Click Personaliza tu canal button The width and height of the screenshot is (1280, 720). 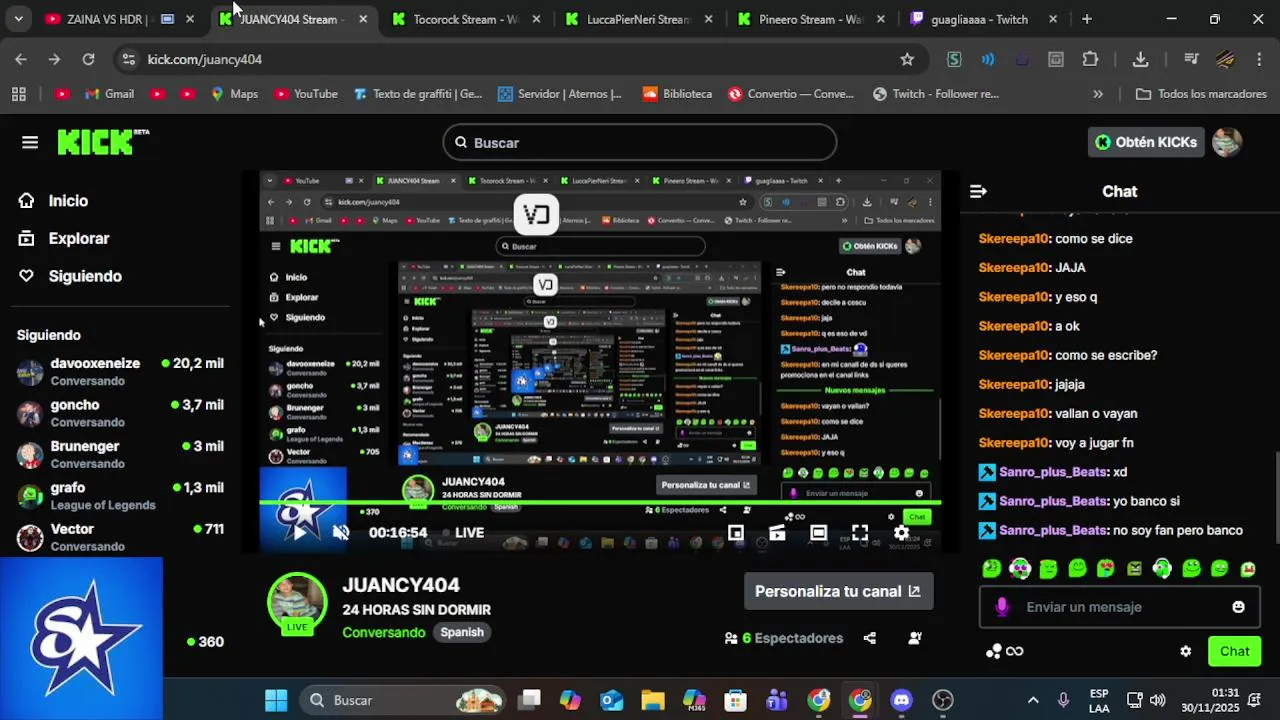point(838,591)
